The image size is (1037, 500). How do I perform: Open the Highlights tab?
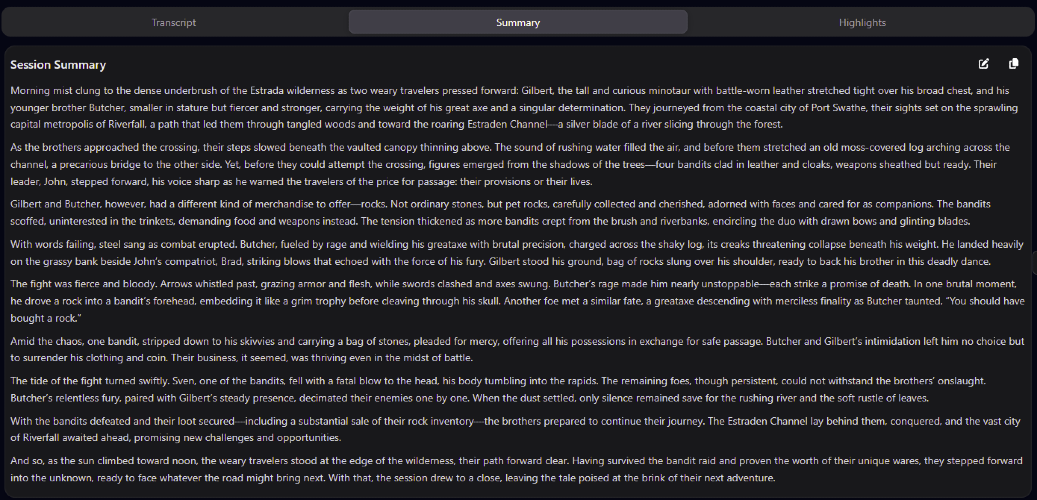[862, 22]
